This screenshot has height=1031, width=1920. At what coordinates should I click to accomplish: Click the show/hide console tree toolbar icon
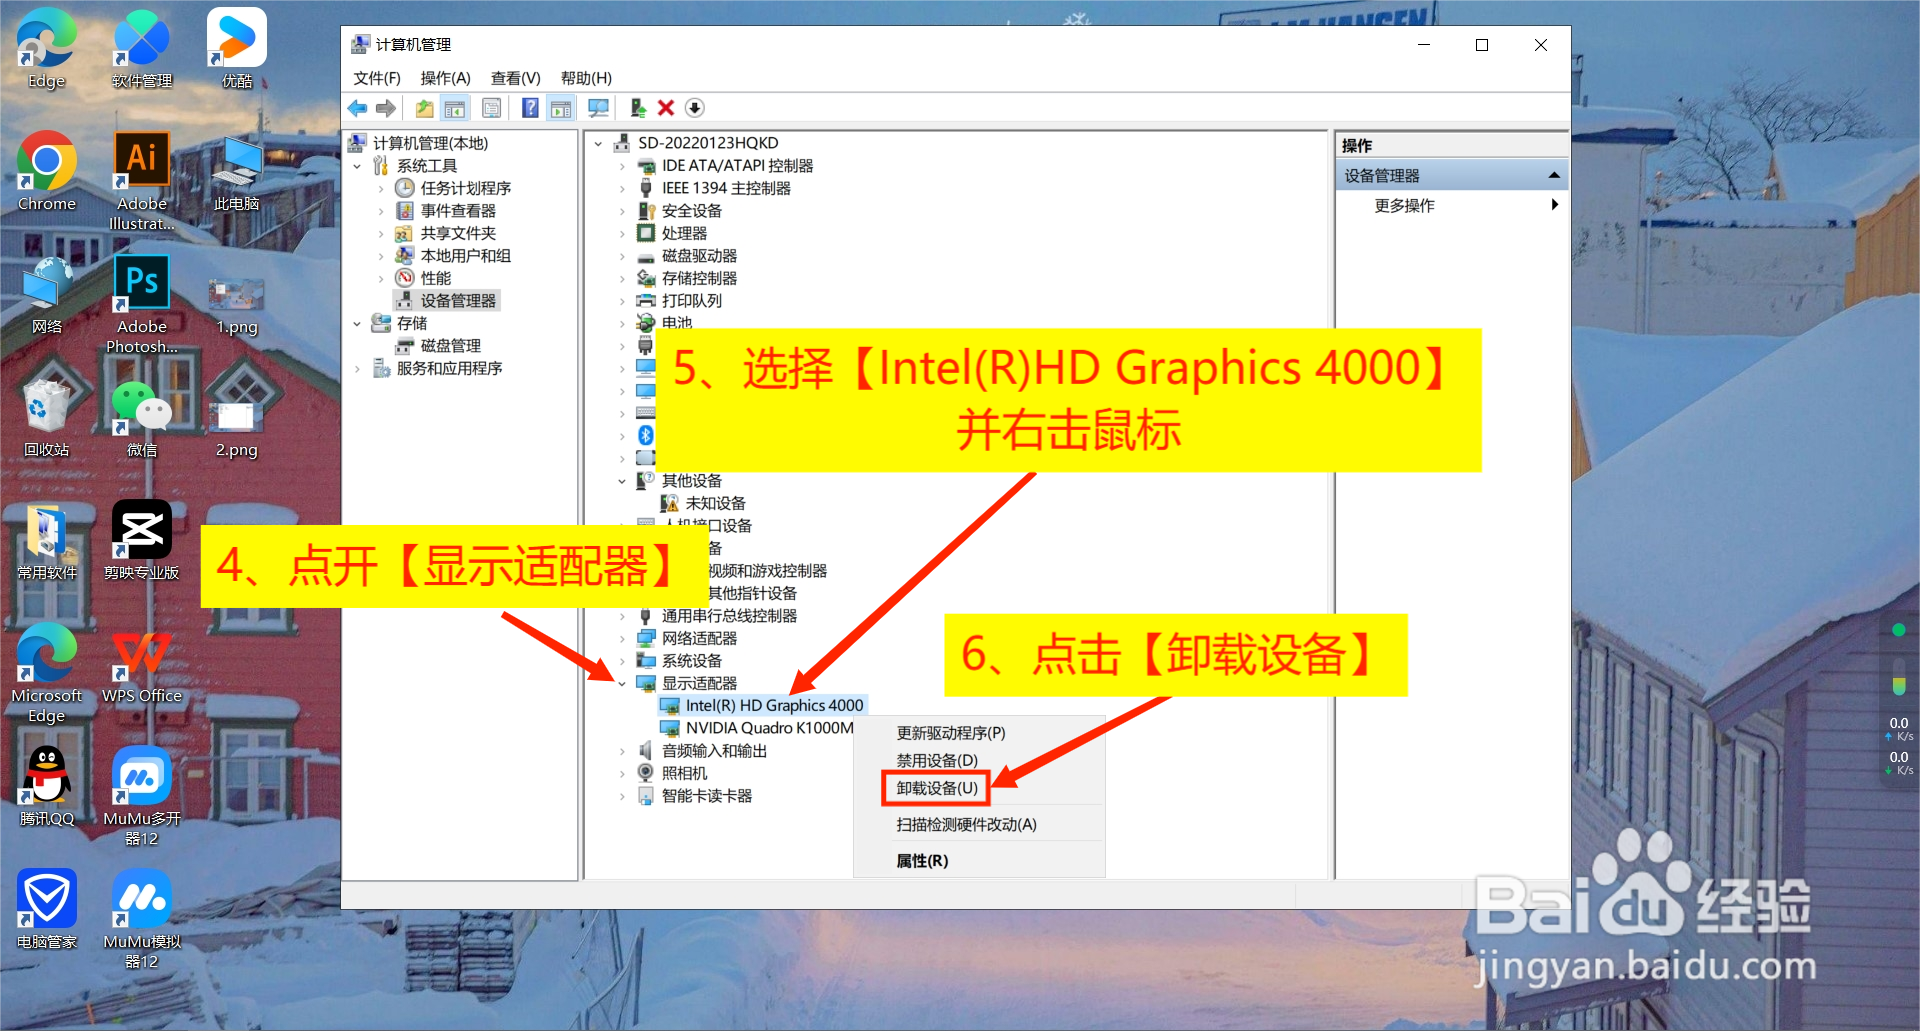click(x=454, y=107)
